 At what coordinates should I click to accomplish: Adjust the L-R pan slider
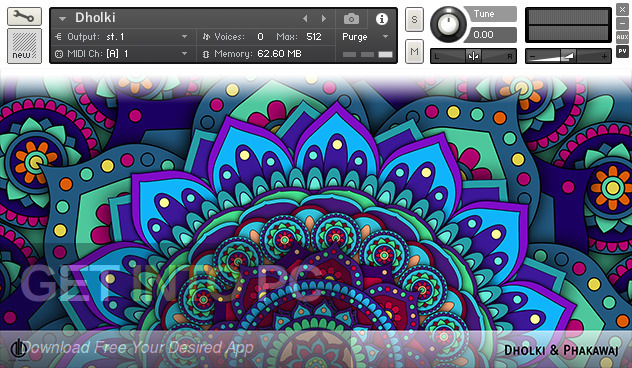473,56
